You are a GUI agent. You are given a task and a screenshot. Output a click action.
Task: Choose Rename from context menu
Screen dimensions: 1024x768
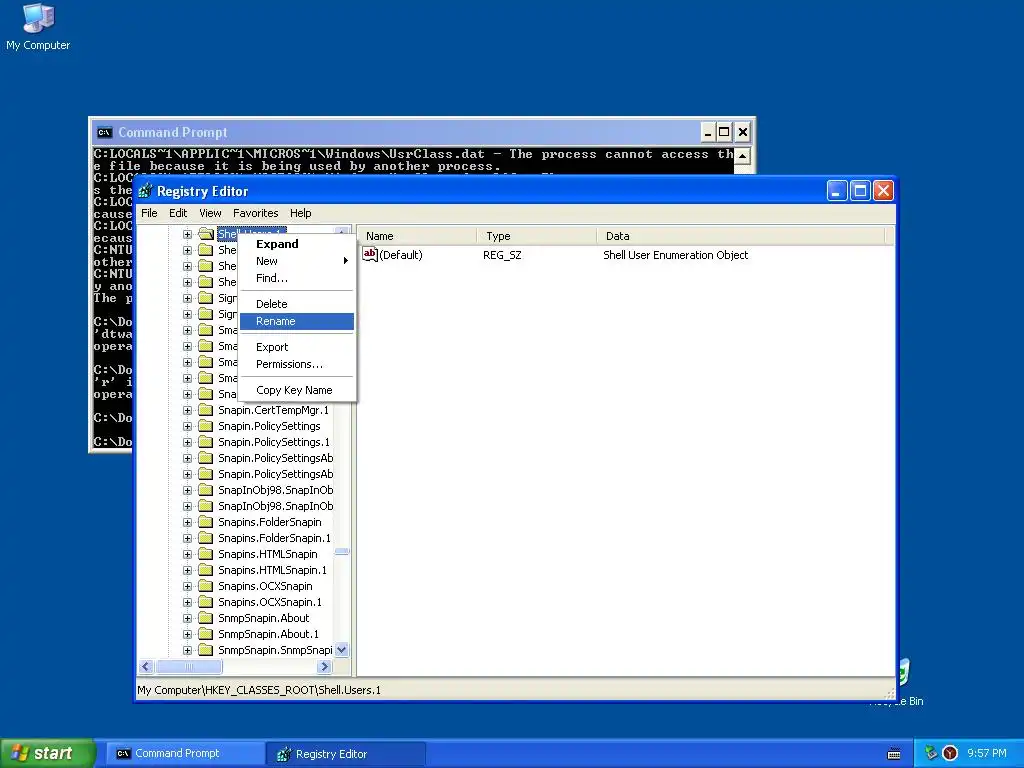(x=297, y=321)
